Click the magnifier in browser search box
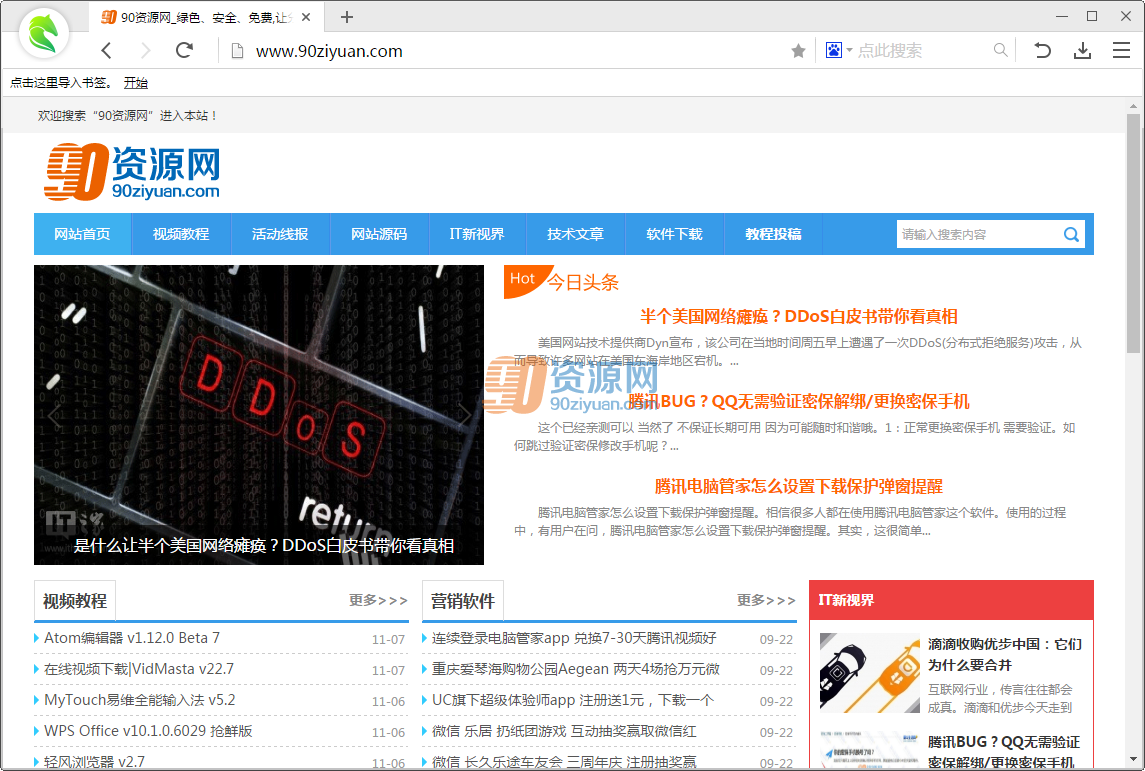The width and height of the screenshot is (1145, 771). (1000, 50)
